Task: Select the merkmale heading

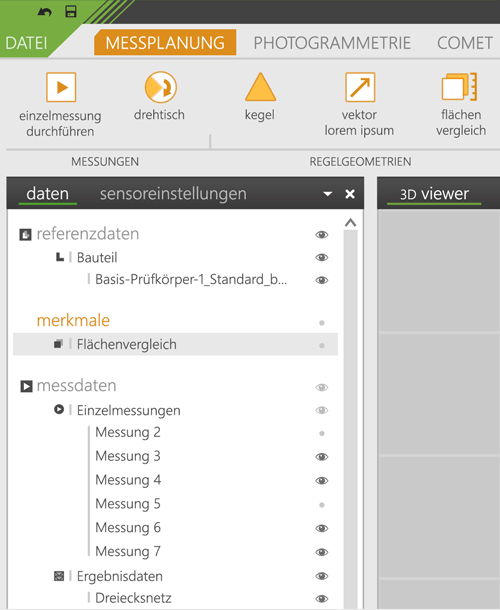Action: (x=73, y=321)
